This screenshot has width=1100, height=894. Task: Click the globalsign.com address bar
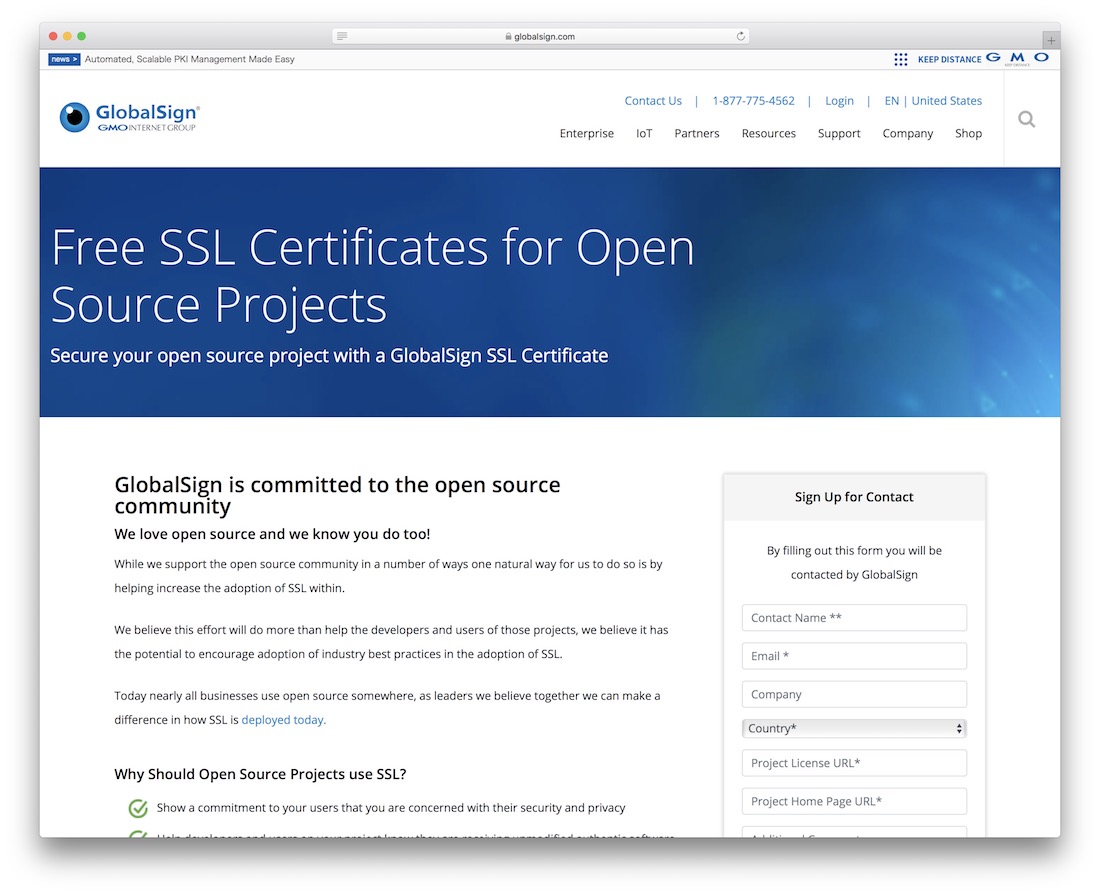coord(540,36)
